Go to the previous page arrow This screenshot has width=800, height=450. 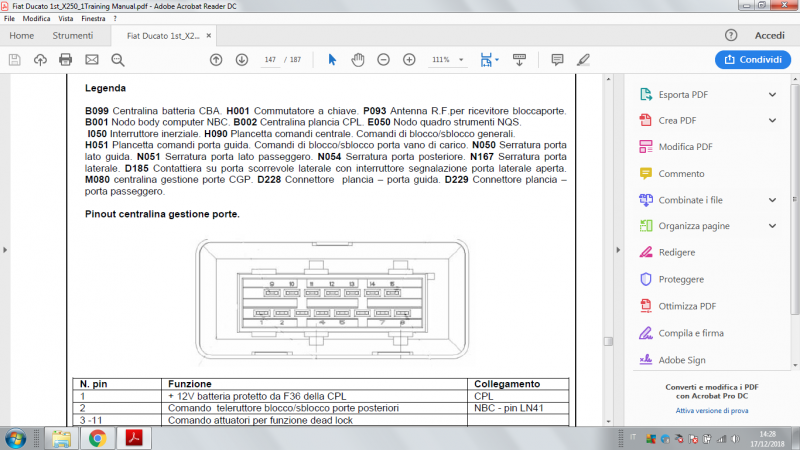(x=216, y=60)
